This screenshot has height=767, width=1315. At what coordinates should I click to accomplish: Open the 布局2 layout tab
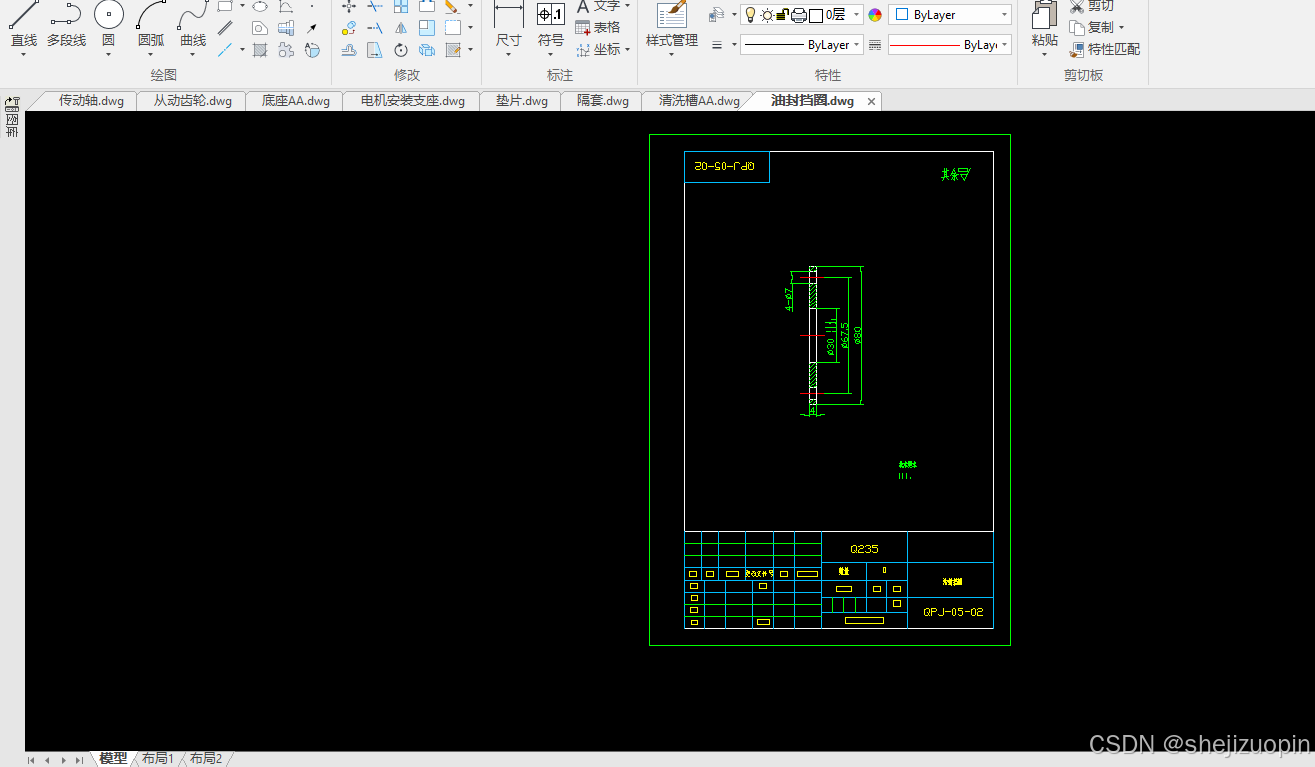click(206, 759)
